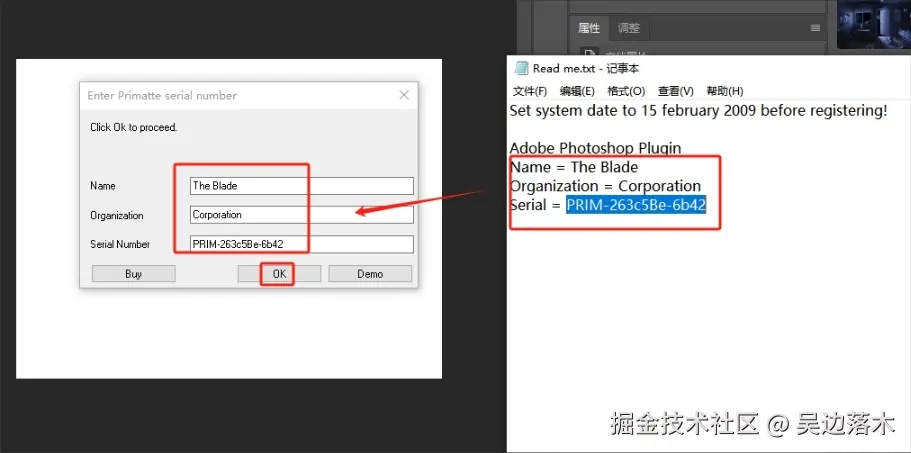Click the Buy button
The height and width of the screenshot is (453, 911).
click(134, 274)
